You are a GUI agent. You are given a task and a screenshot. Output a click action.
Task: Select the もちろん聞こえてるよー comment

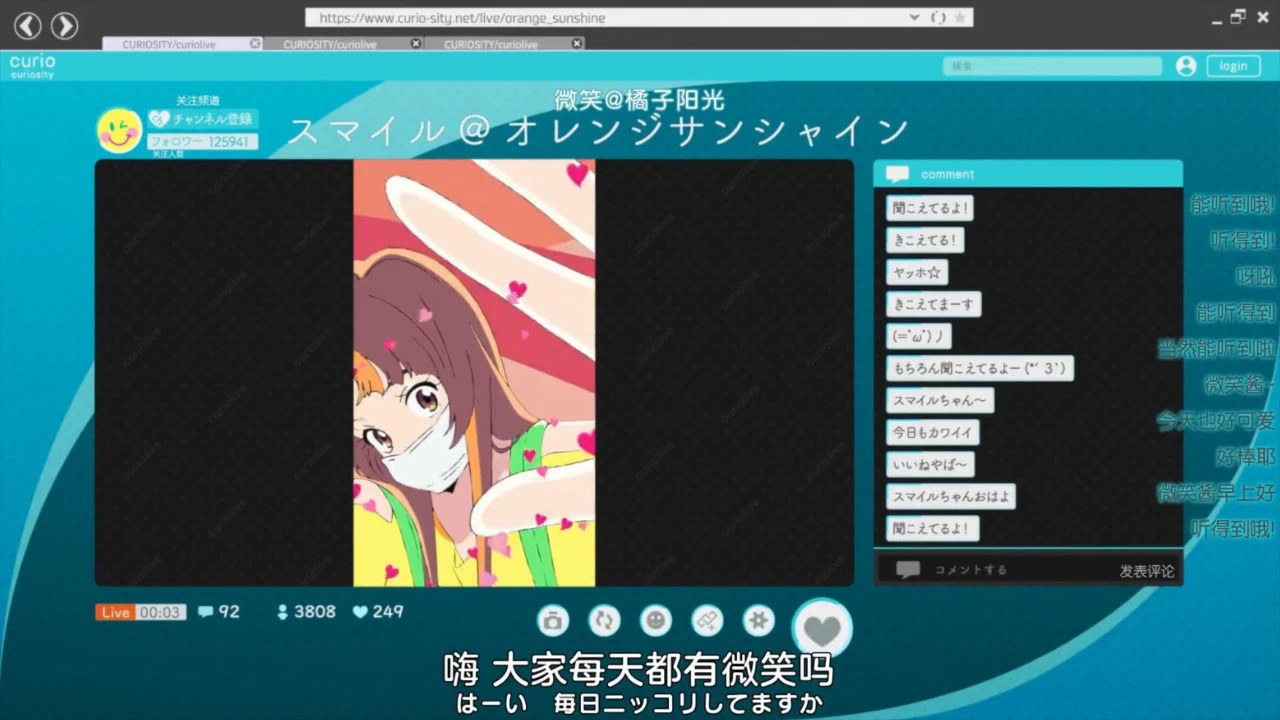tap(980, 368)
